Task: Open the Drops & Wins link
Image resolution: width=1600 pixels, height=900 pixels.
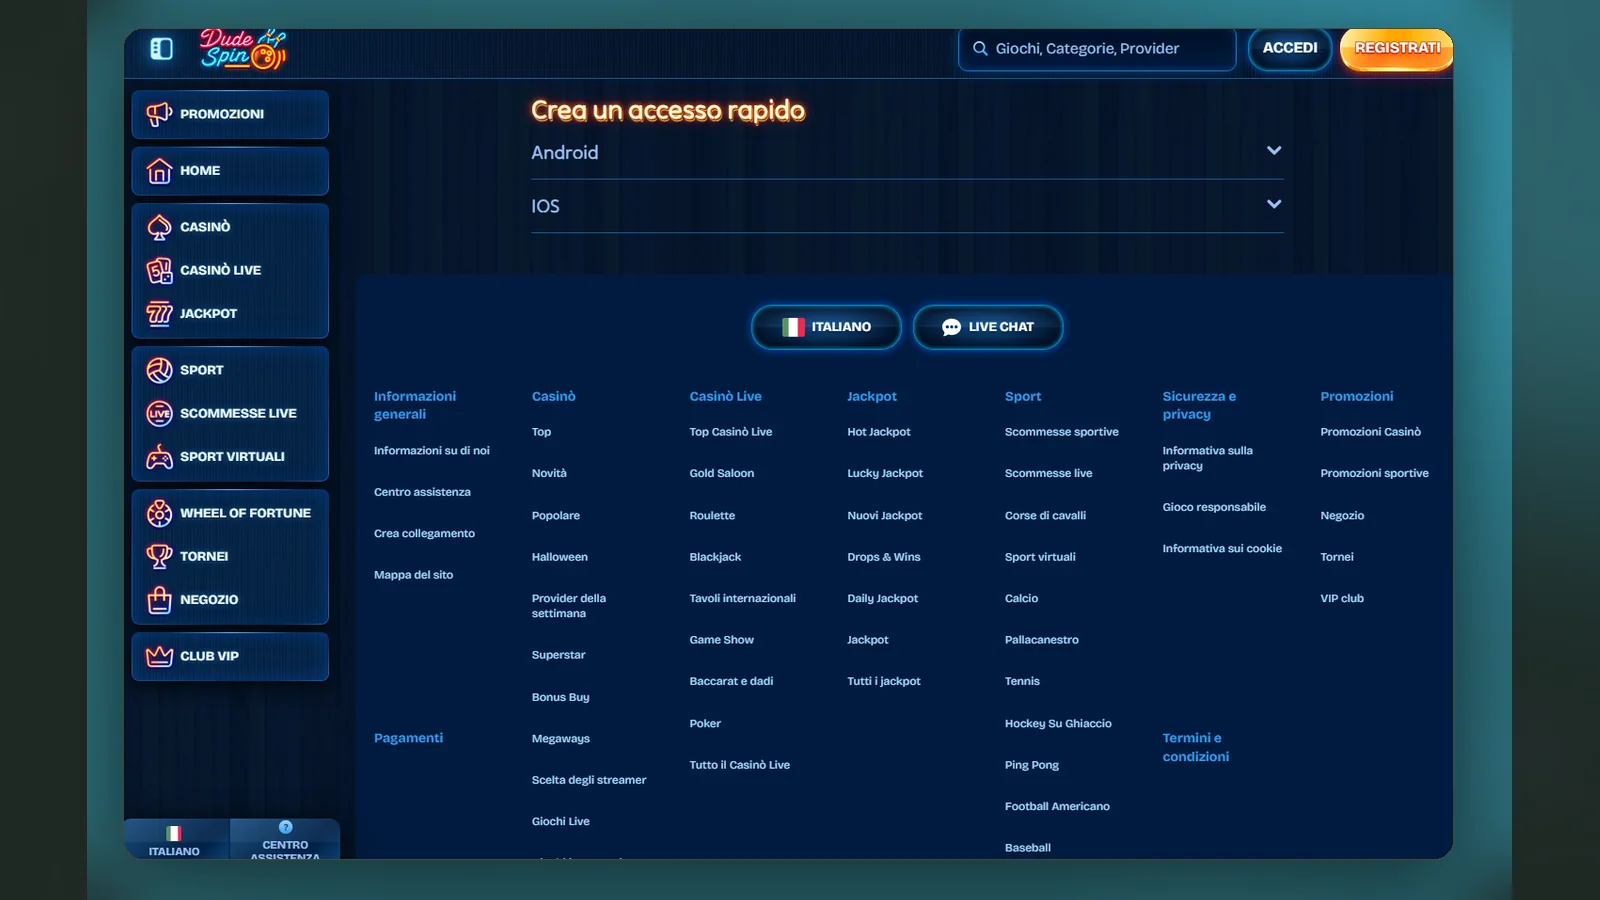Action: pyautogui.click(x=884, y=557)
